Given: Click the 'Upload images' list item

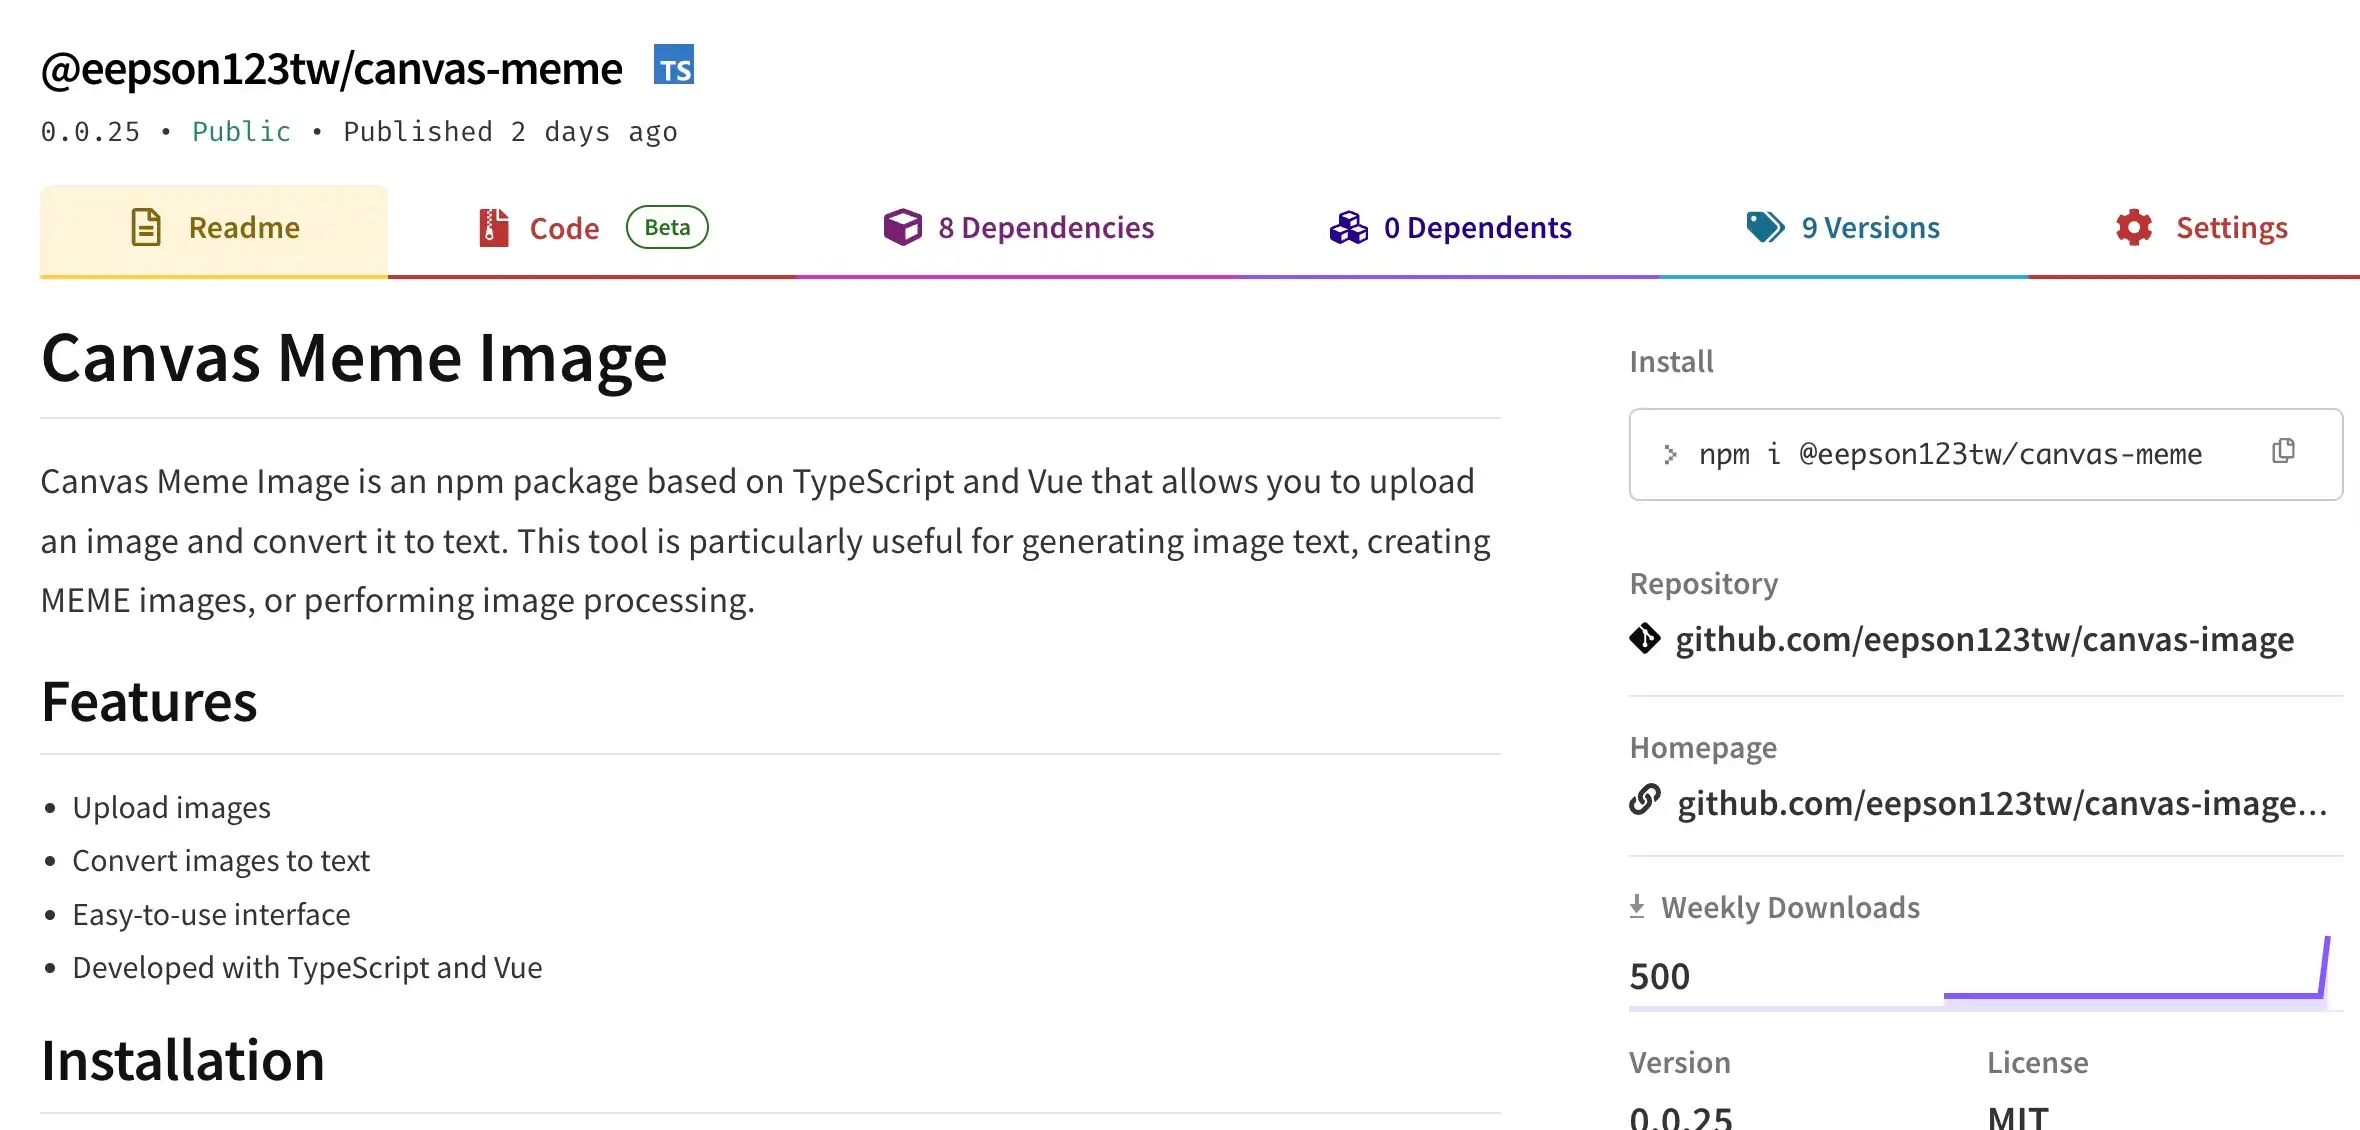Looking at the screenshot, I should tap(171, 807).
